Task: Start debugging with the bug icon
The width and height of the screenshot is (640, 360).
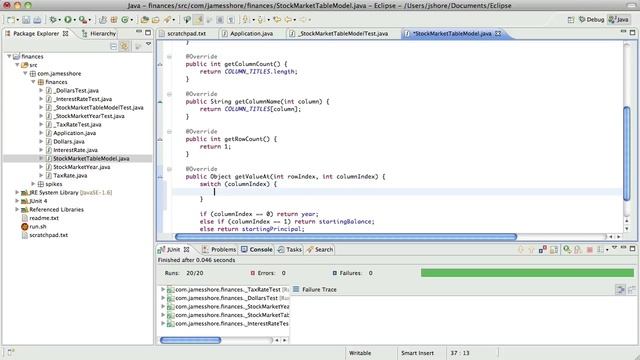Action: 53,20
